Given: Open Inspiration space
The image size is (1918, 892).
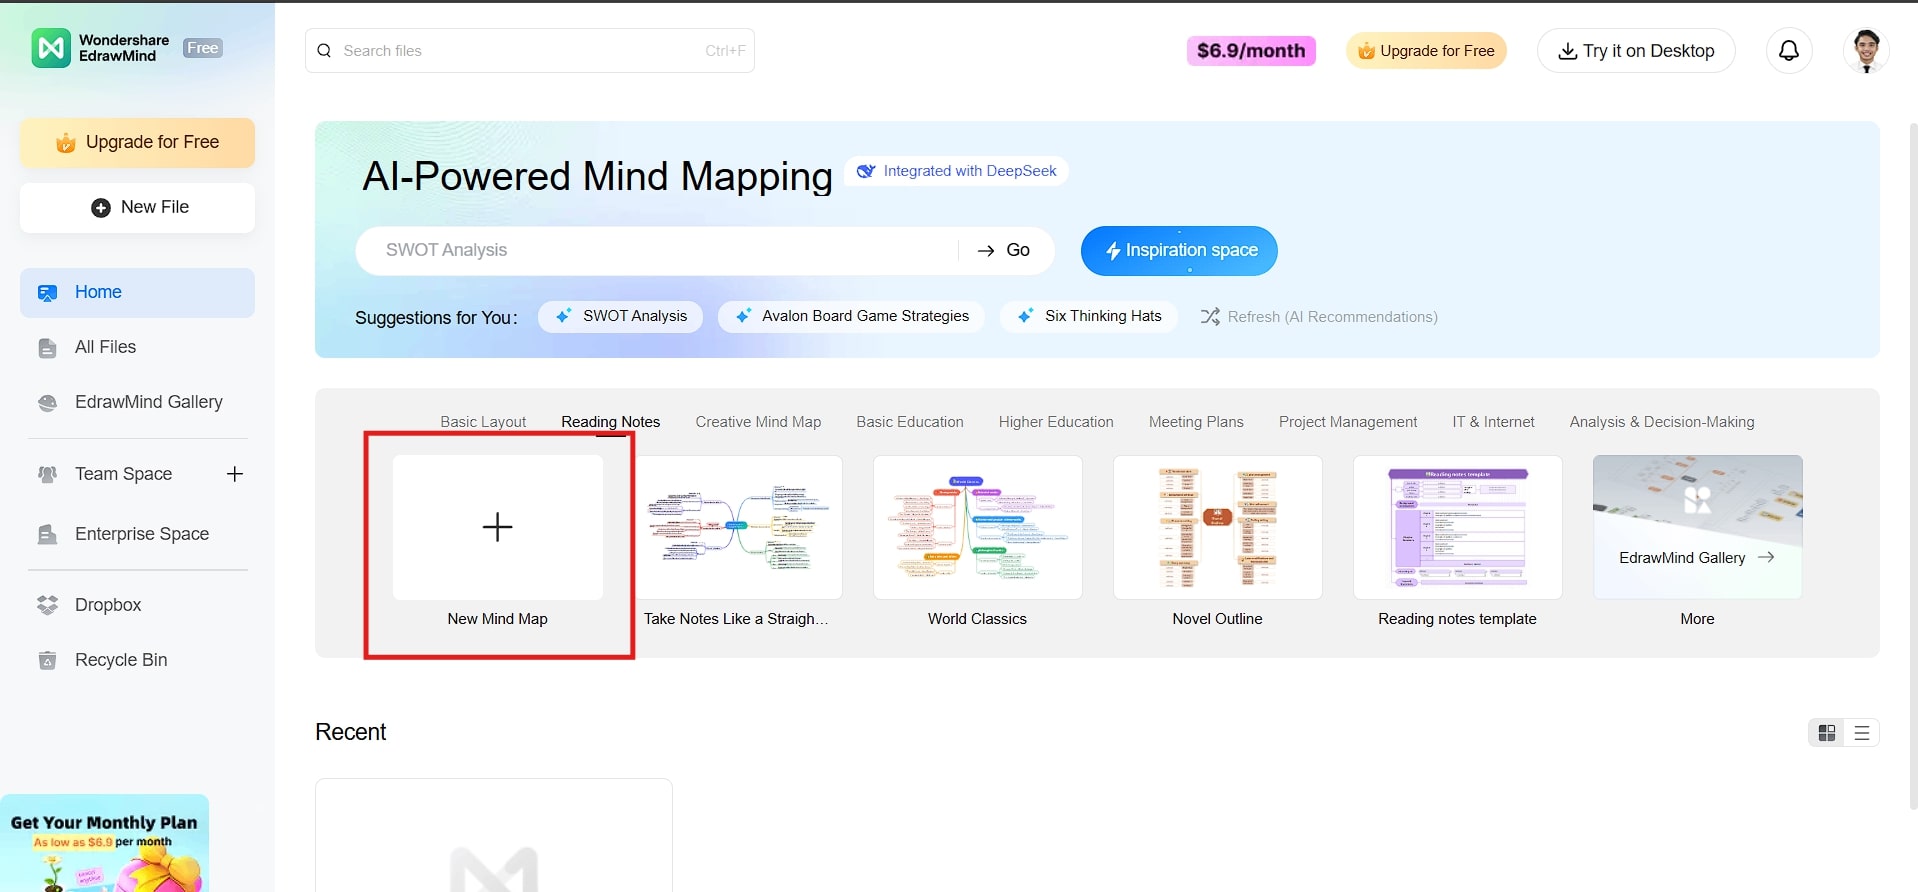Looking at the screenshot, I should coord(1179,251).
